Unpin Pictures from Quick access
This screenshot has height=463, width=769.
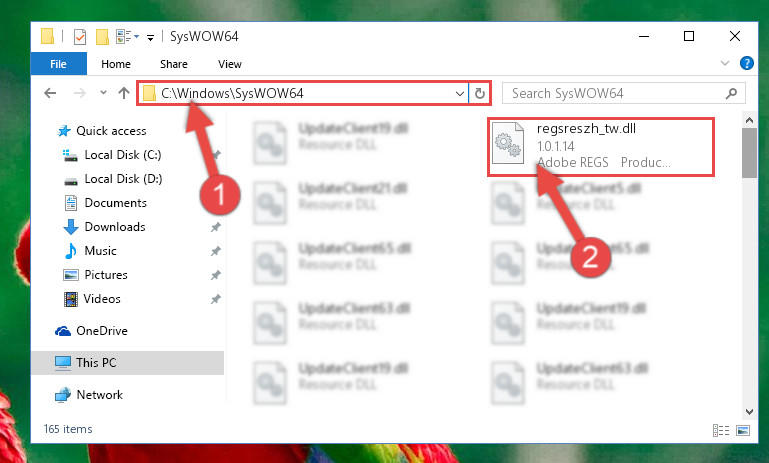pos(215,275)
